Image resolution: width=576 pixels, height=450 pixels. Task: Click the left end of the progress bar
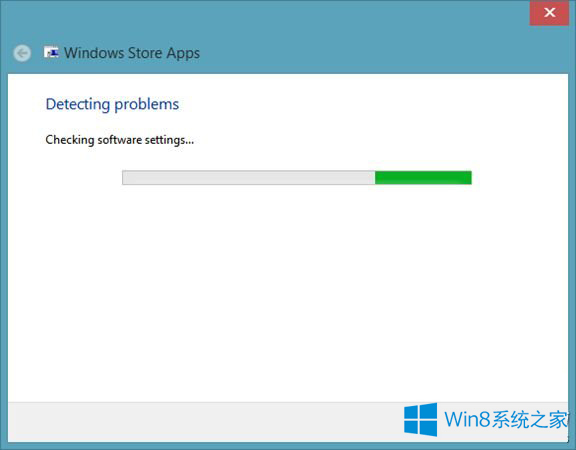tap(126, 178)
